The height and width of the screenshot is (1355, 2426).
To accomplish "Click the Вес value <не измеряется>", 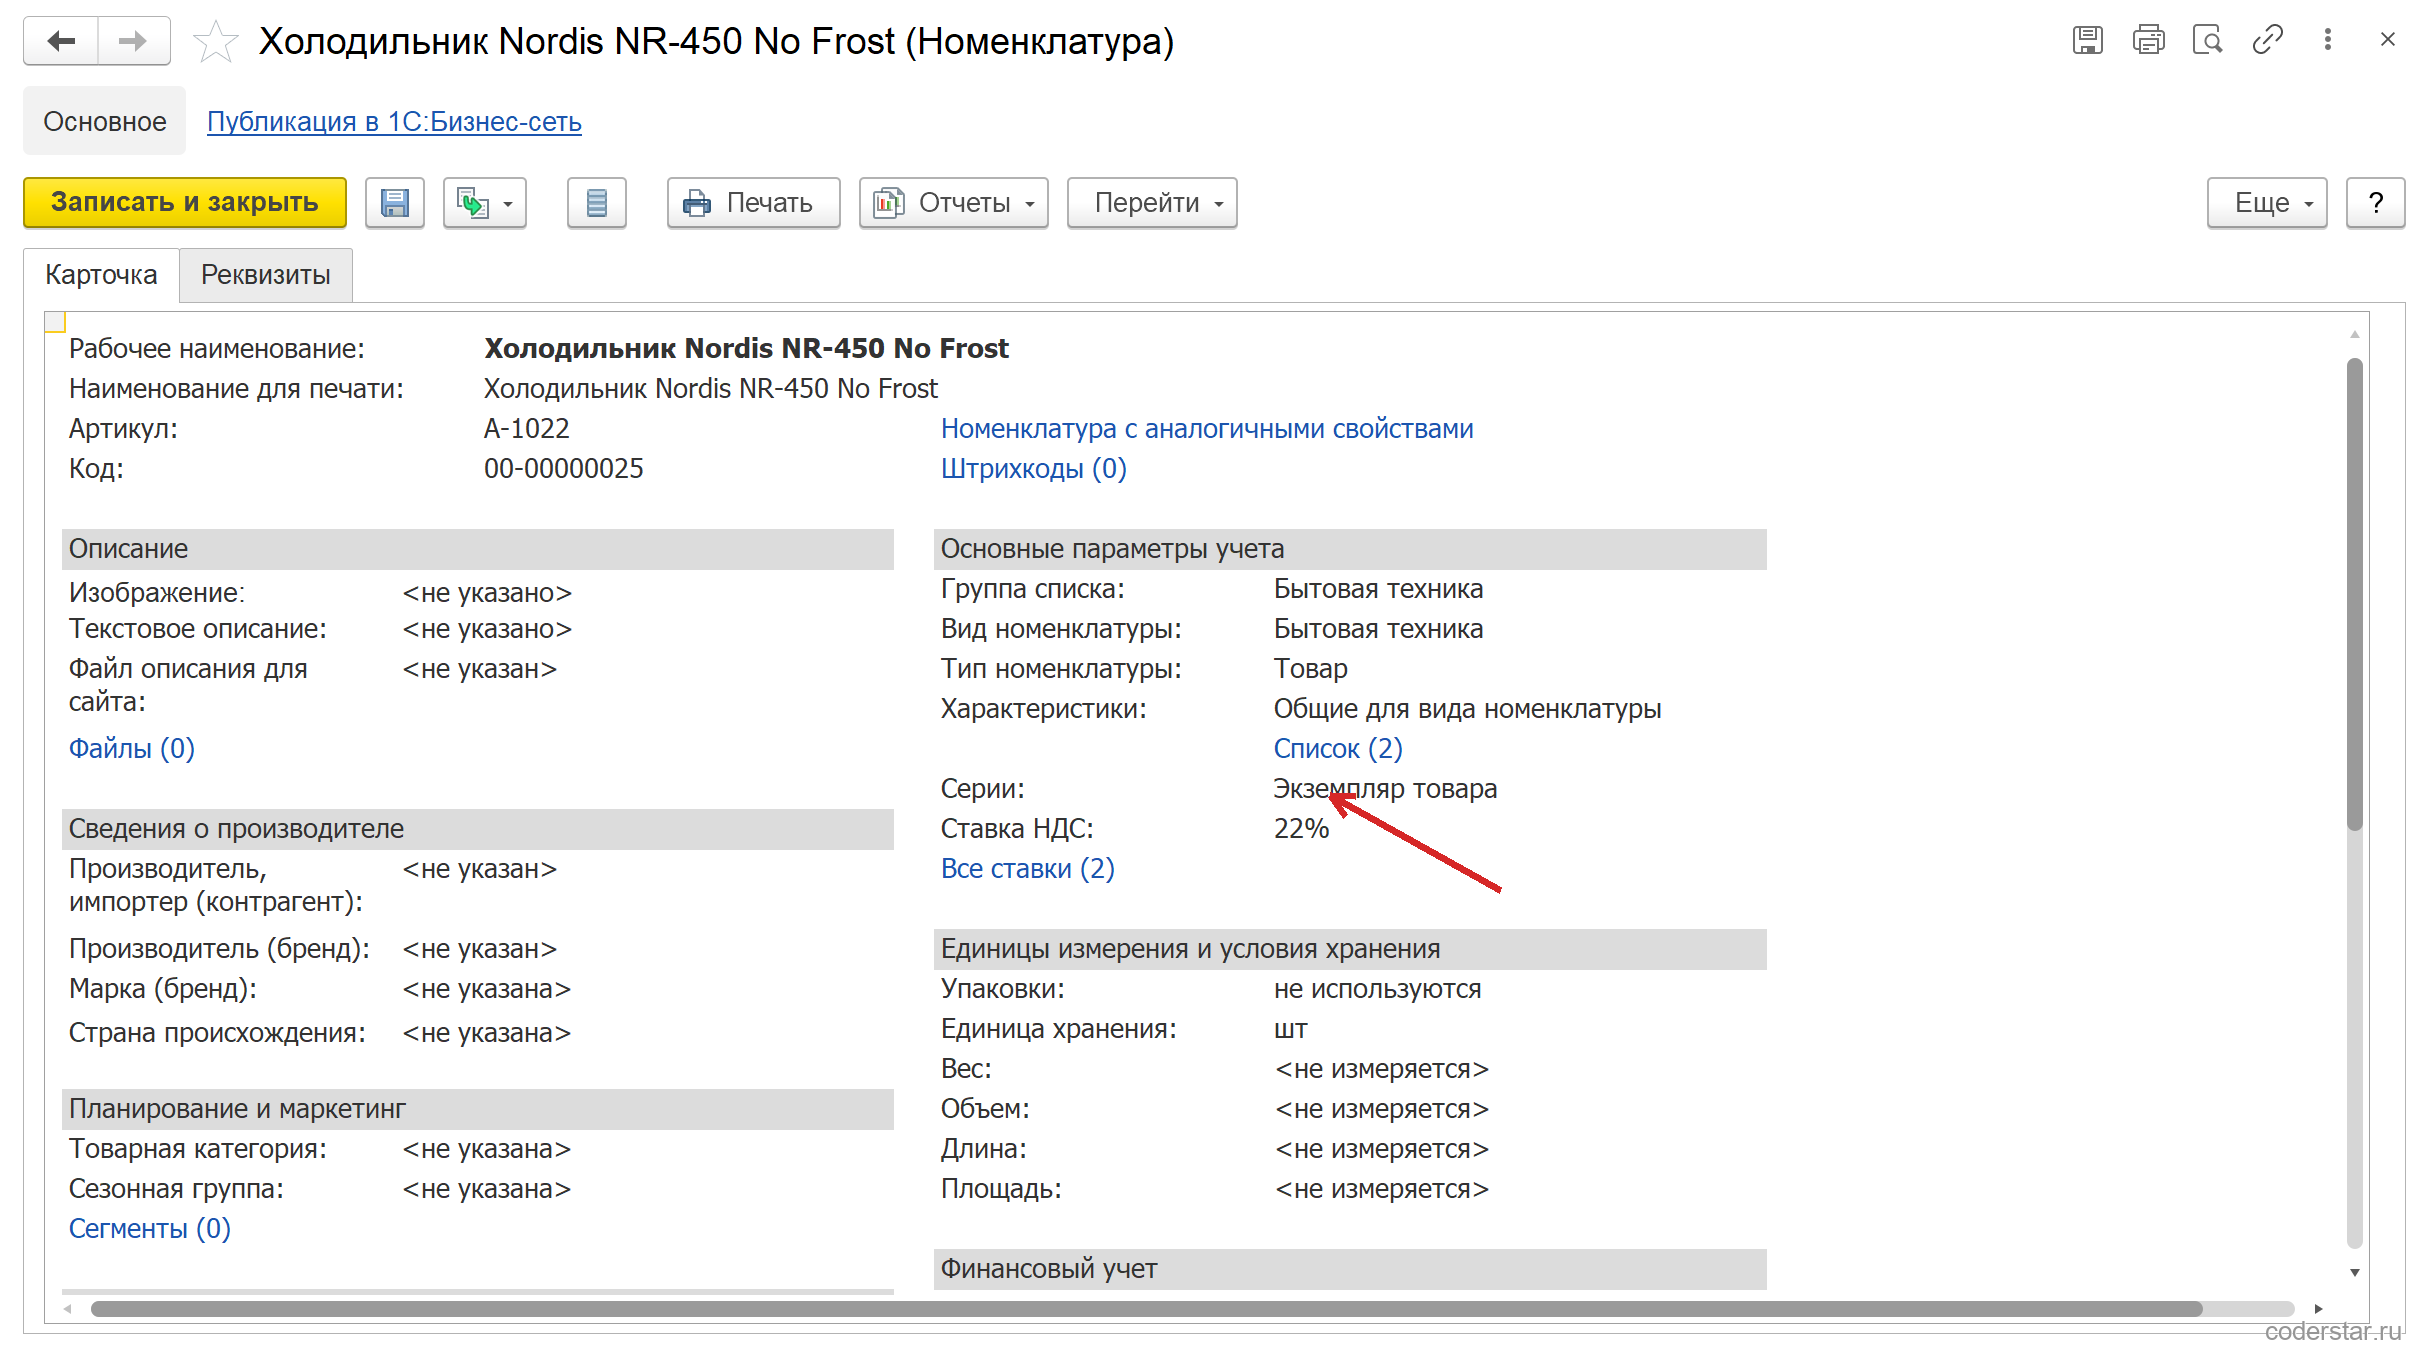I will point(1382,1069).
